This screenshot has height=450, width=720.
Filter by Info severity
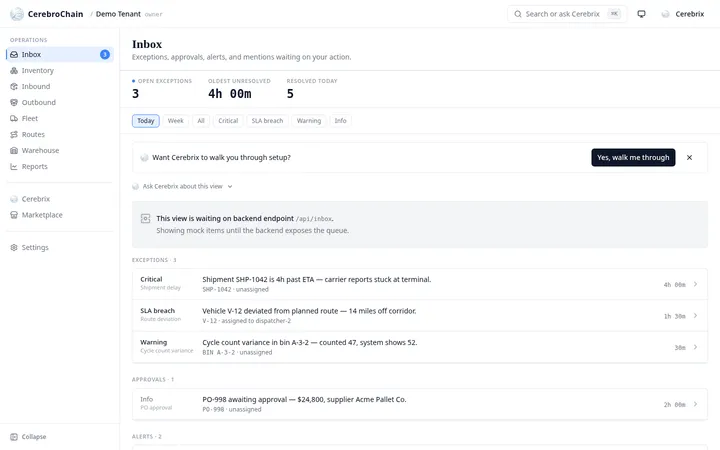(340, 121)
